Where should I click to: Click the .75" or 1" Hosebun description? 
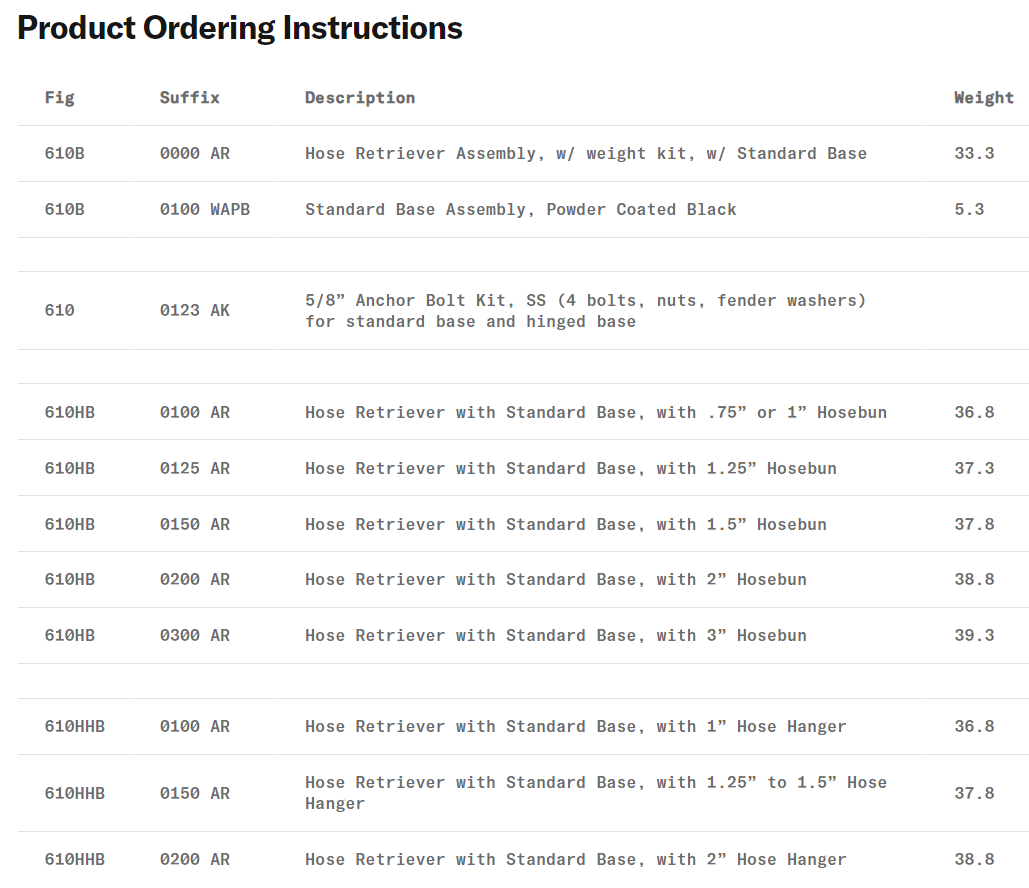595,413
